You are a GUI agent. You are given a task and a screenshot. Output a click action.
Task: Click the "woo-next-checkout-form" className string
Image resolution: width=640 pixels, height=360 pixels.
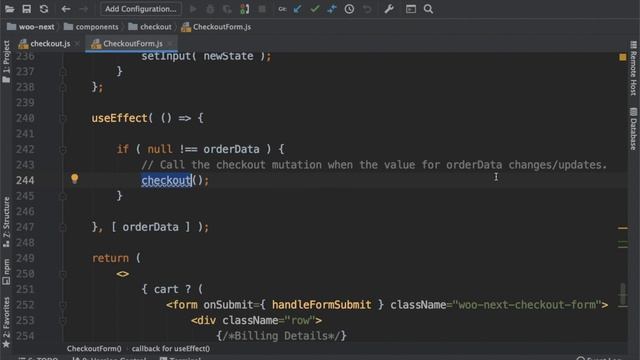527,305
